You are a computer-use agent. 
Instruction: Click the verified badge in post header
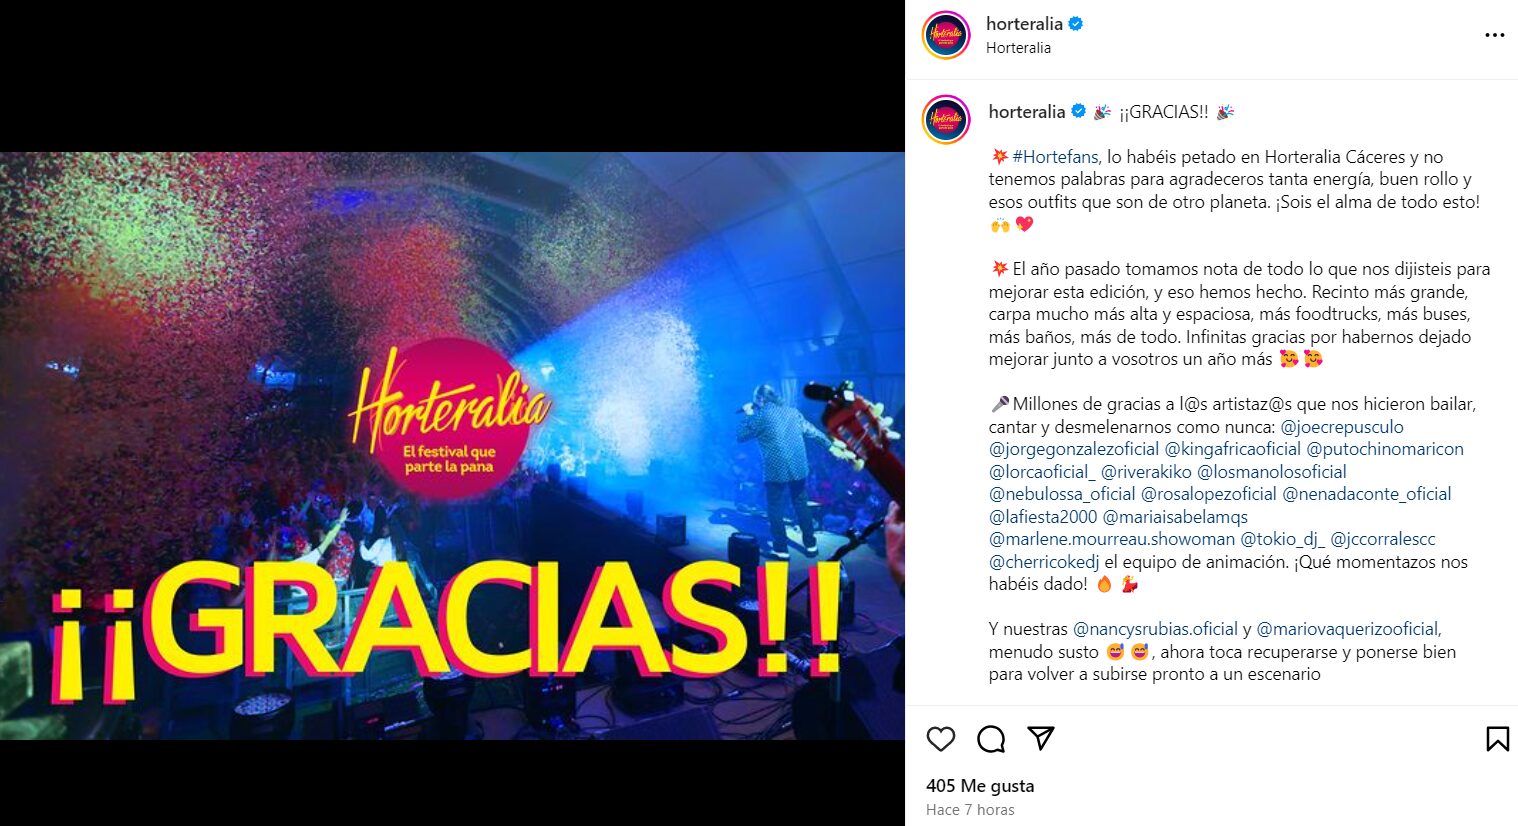1076,24
